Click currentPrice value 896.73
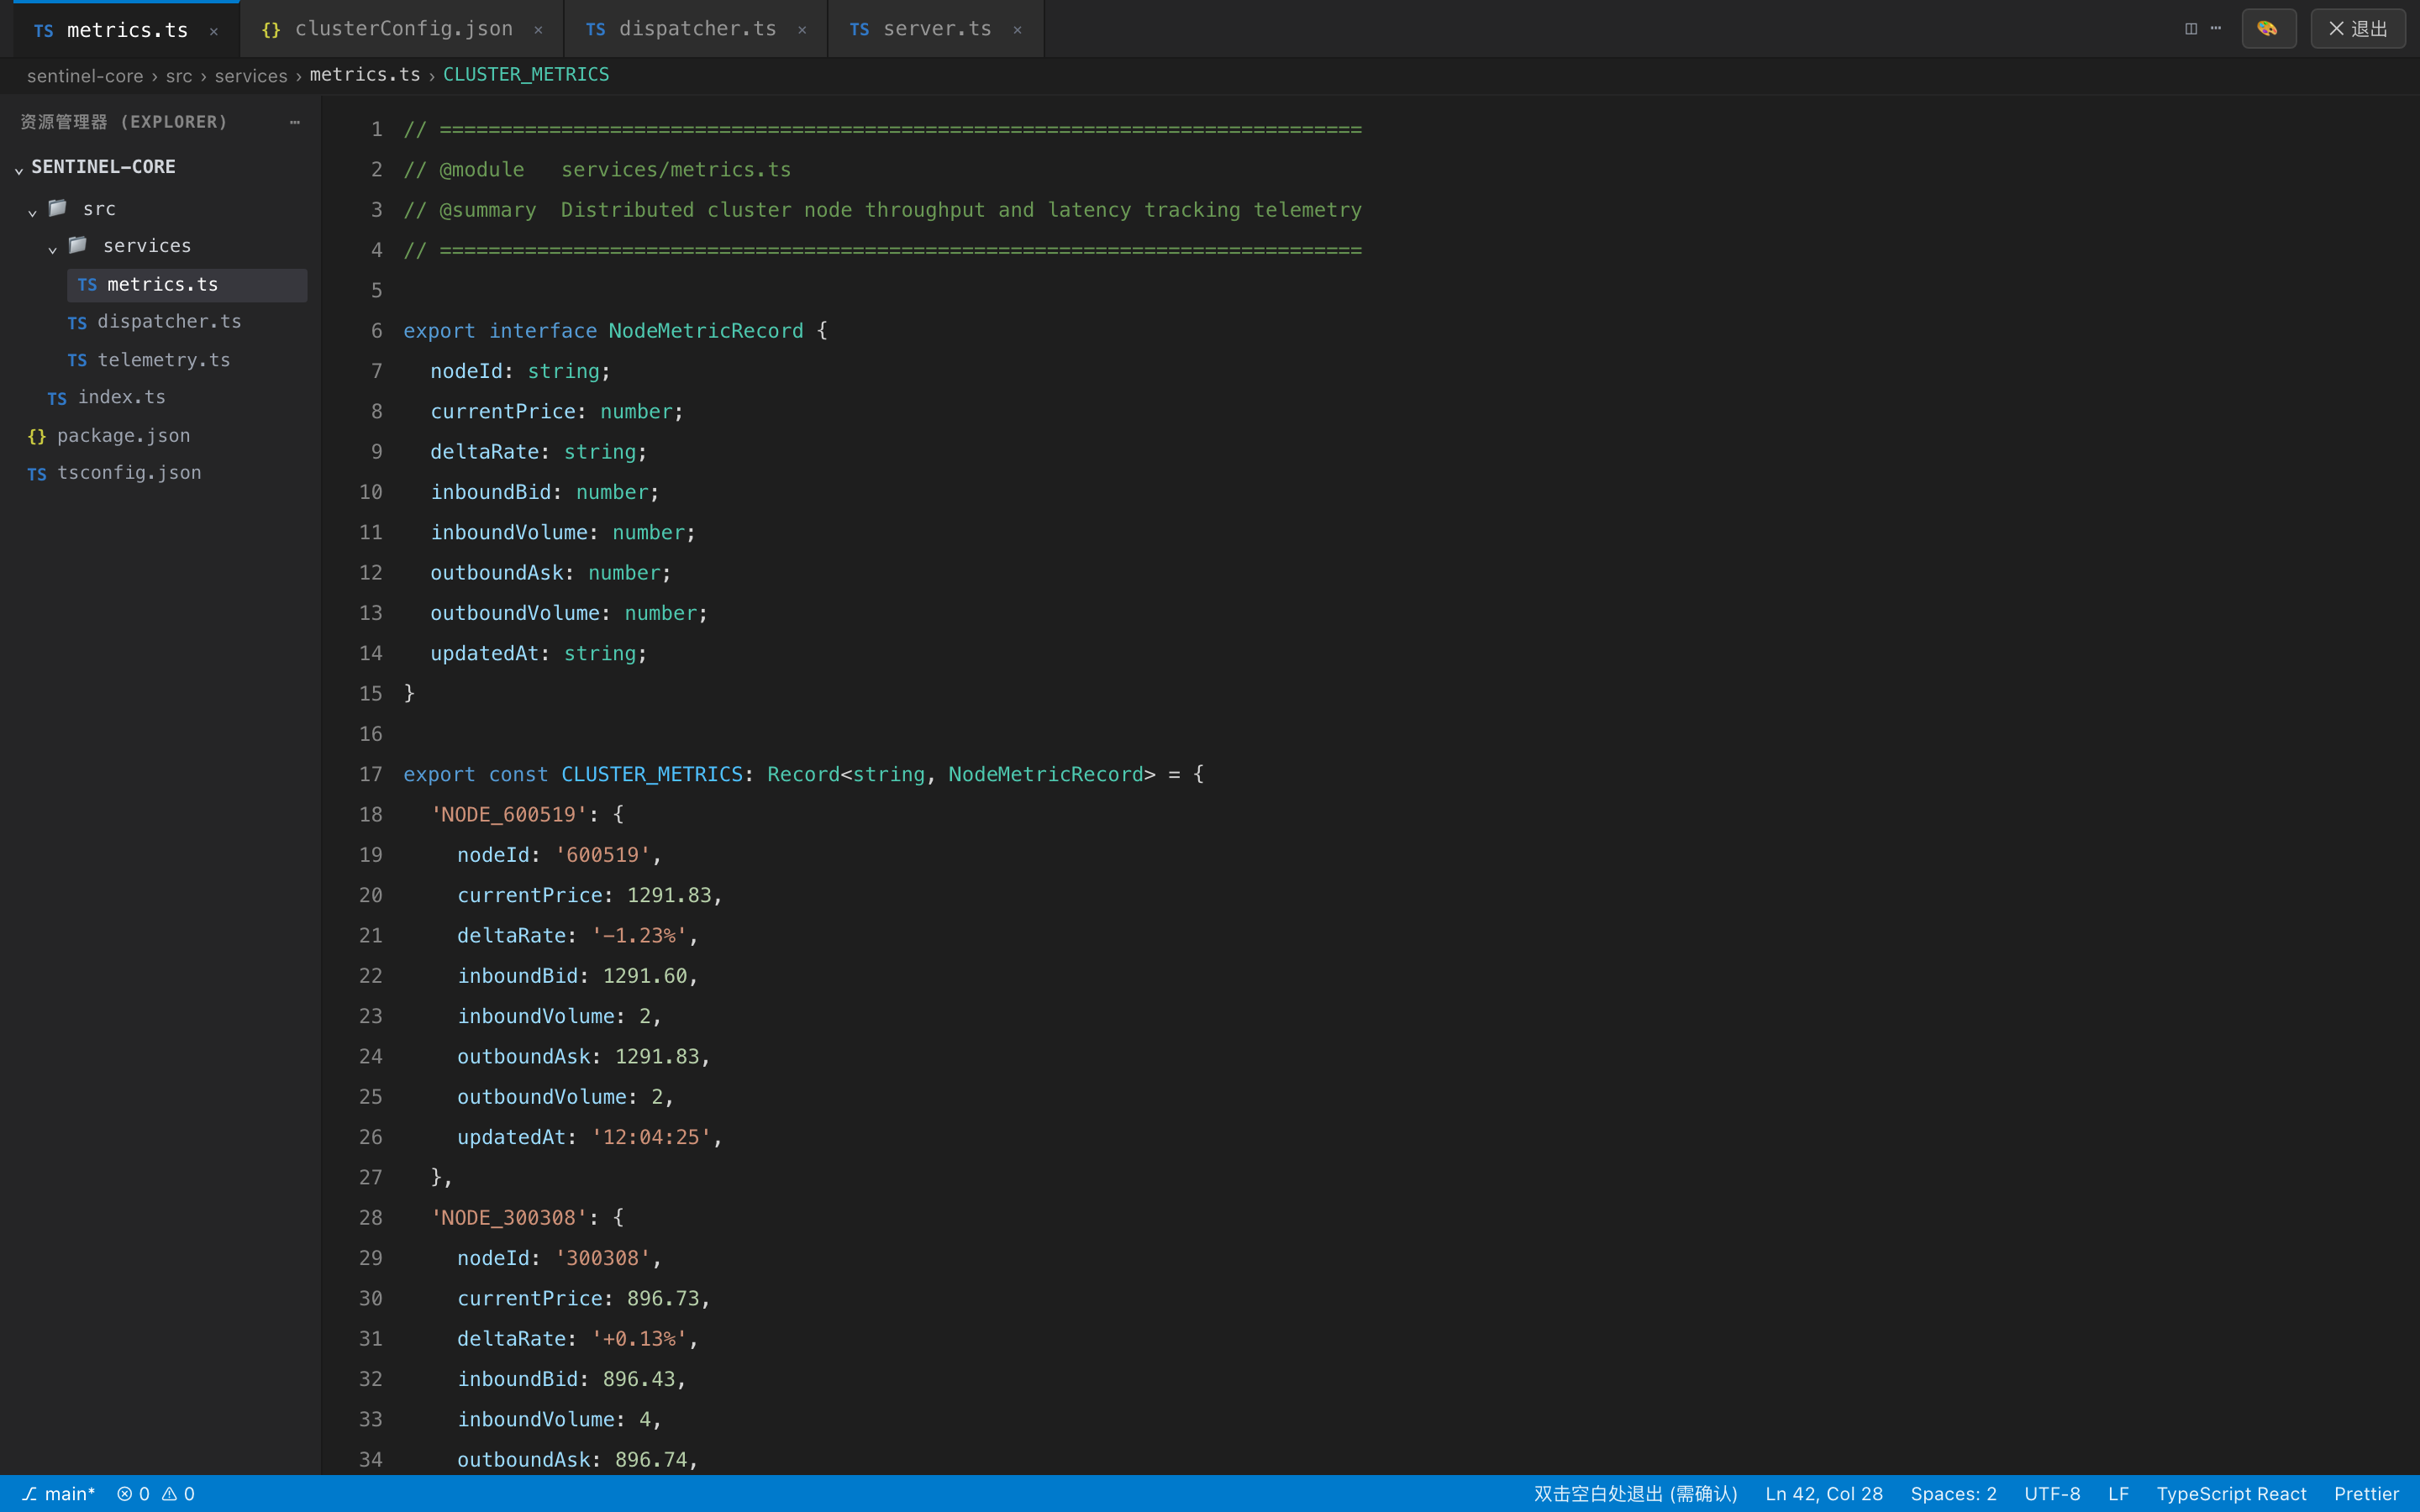Viewport: 2420px width, 1512px height. [662, 1299]
